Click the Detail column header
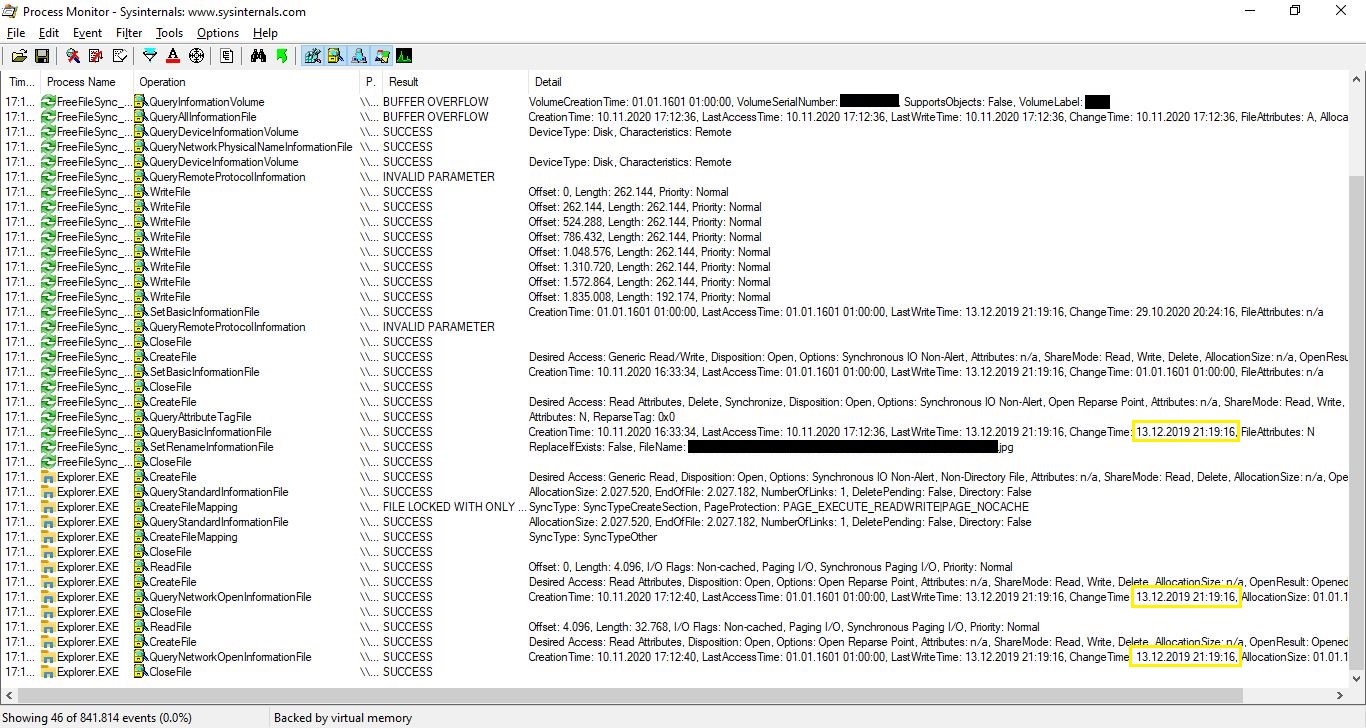Screen dimensions: 1366x728 click(x=938, y=82)
